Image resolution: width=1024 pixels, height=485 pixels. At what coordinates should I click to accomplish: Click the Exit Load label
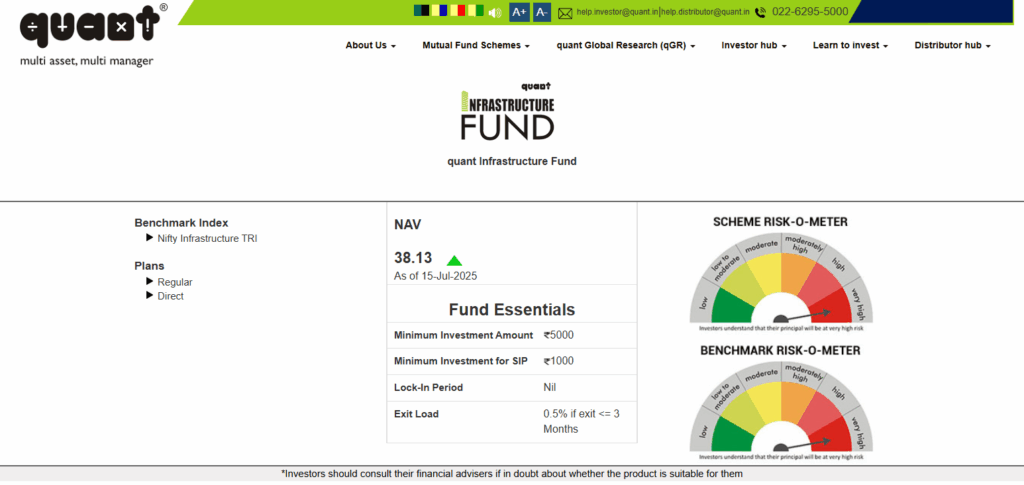[x=416, y=414]
